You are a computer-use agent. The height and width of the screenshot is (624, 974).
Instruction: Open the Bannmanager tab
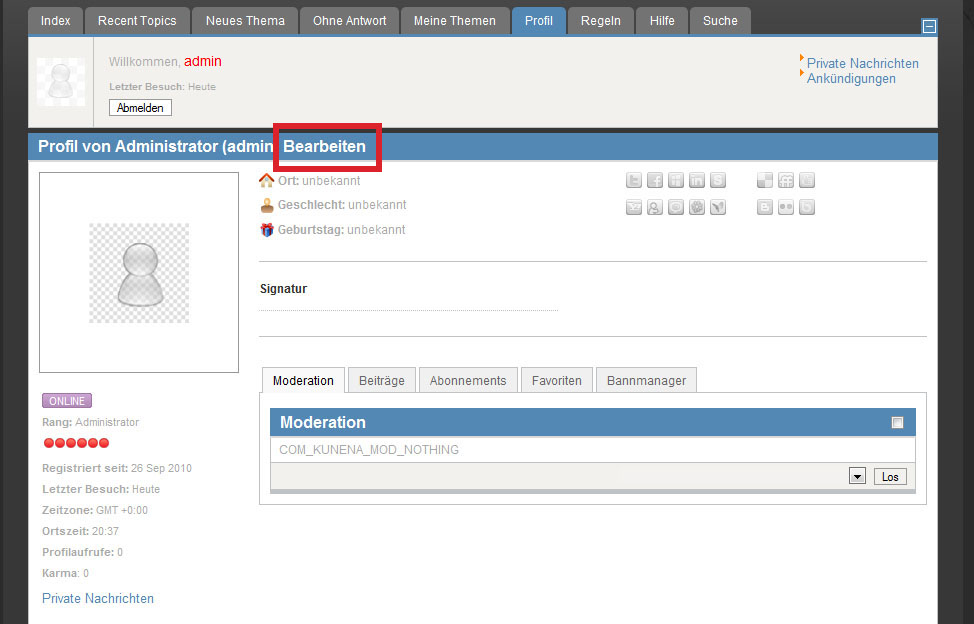(x=646, y=381)
